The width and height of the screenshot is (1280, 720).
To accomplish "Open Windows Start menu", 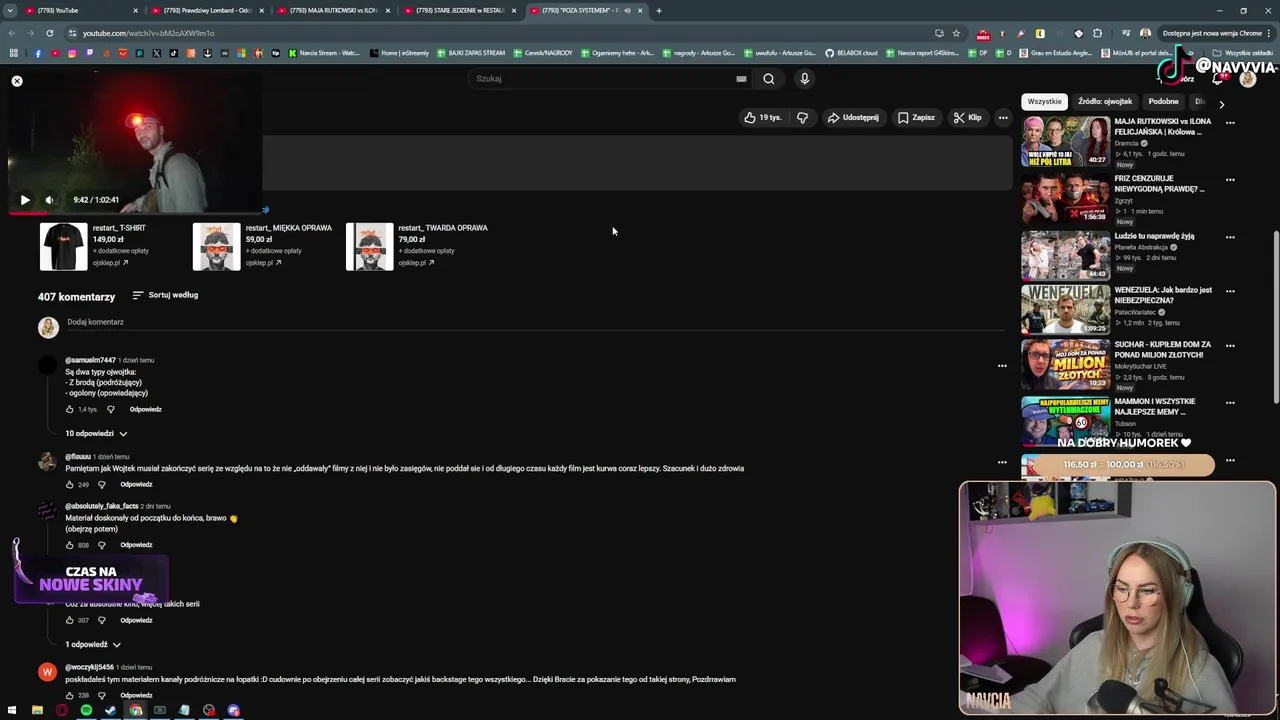I will click(12, 710).
